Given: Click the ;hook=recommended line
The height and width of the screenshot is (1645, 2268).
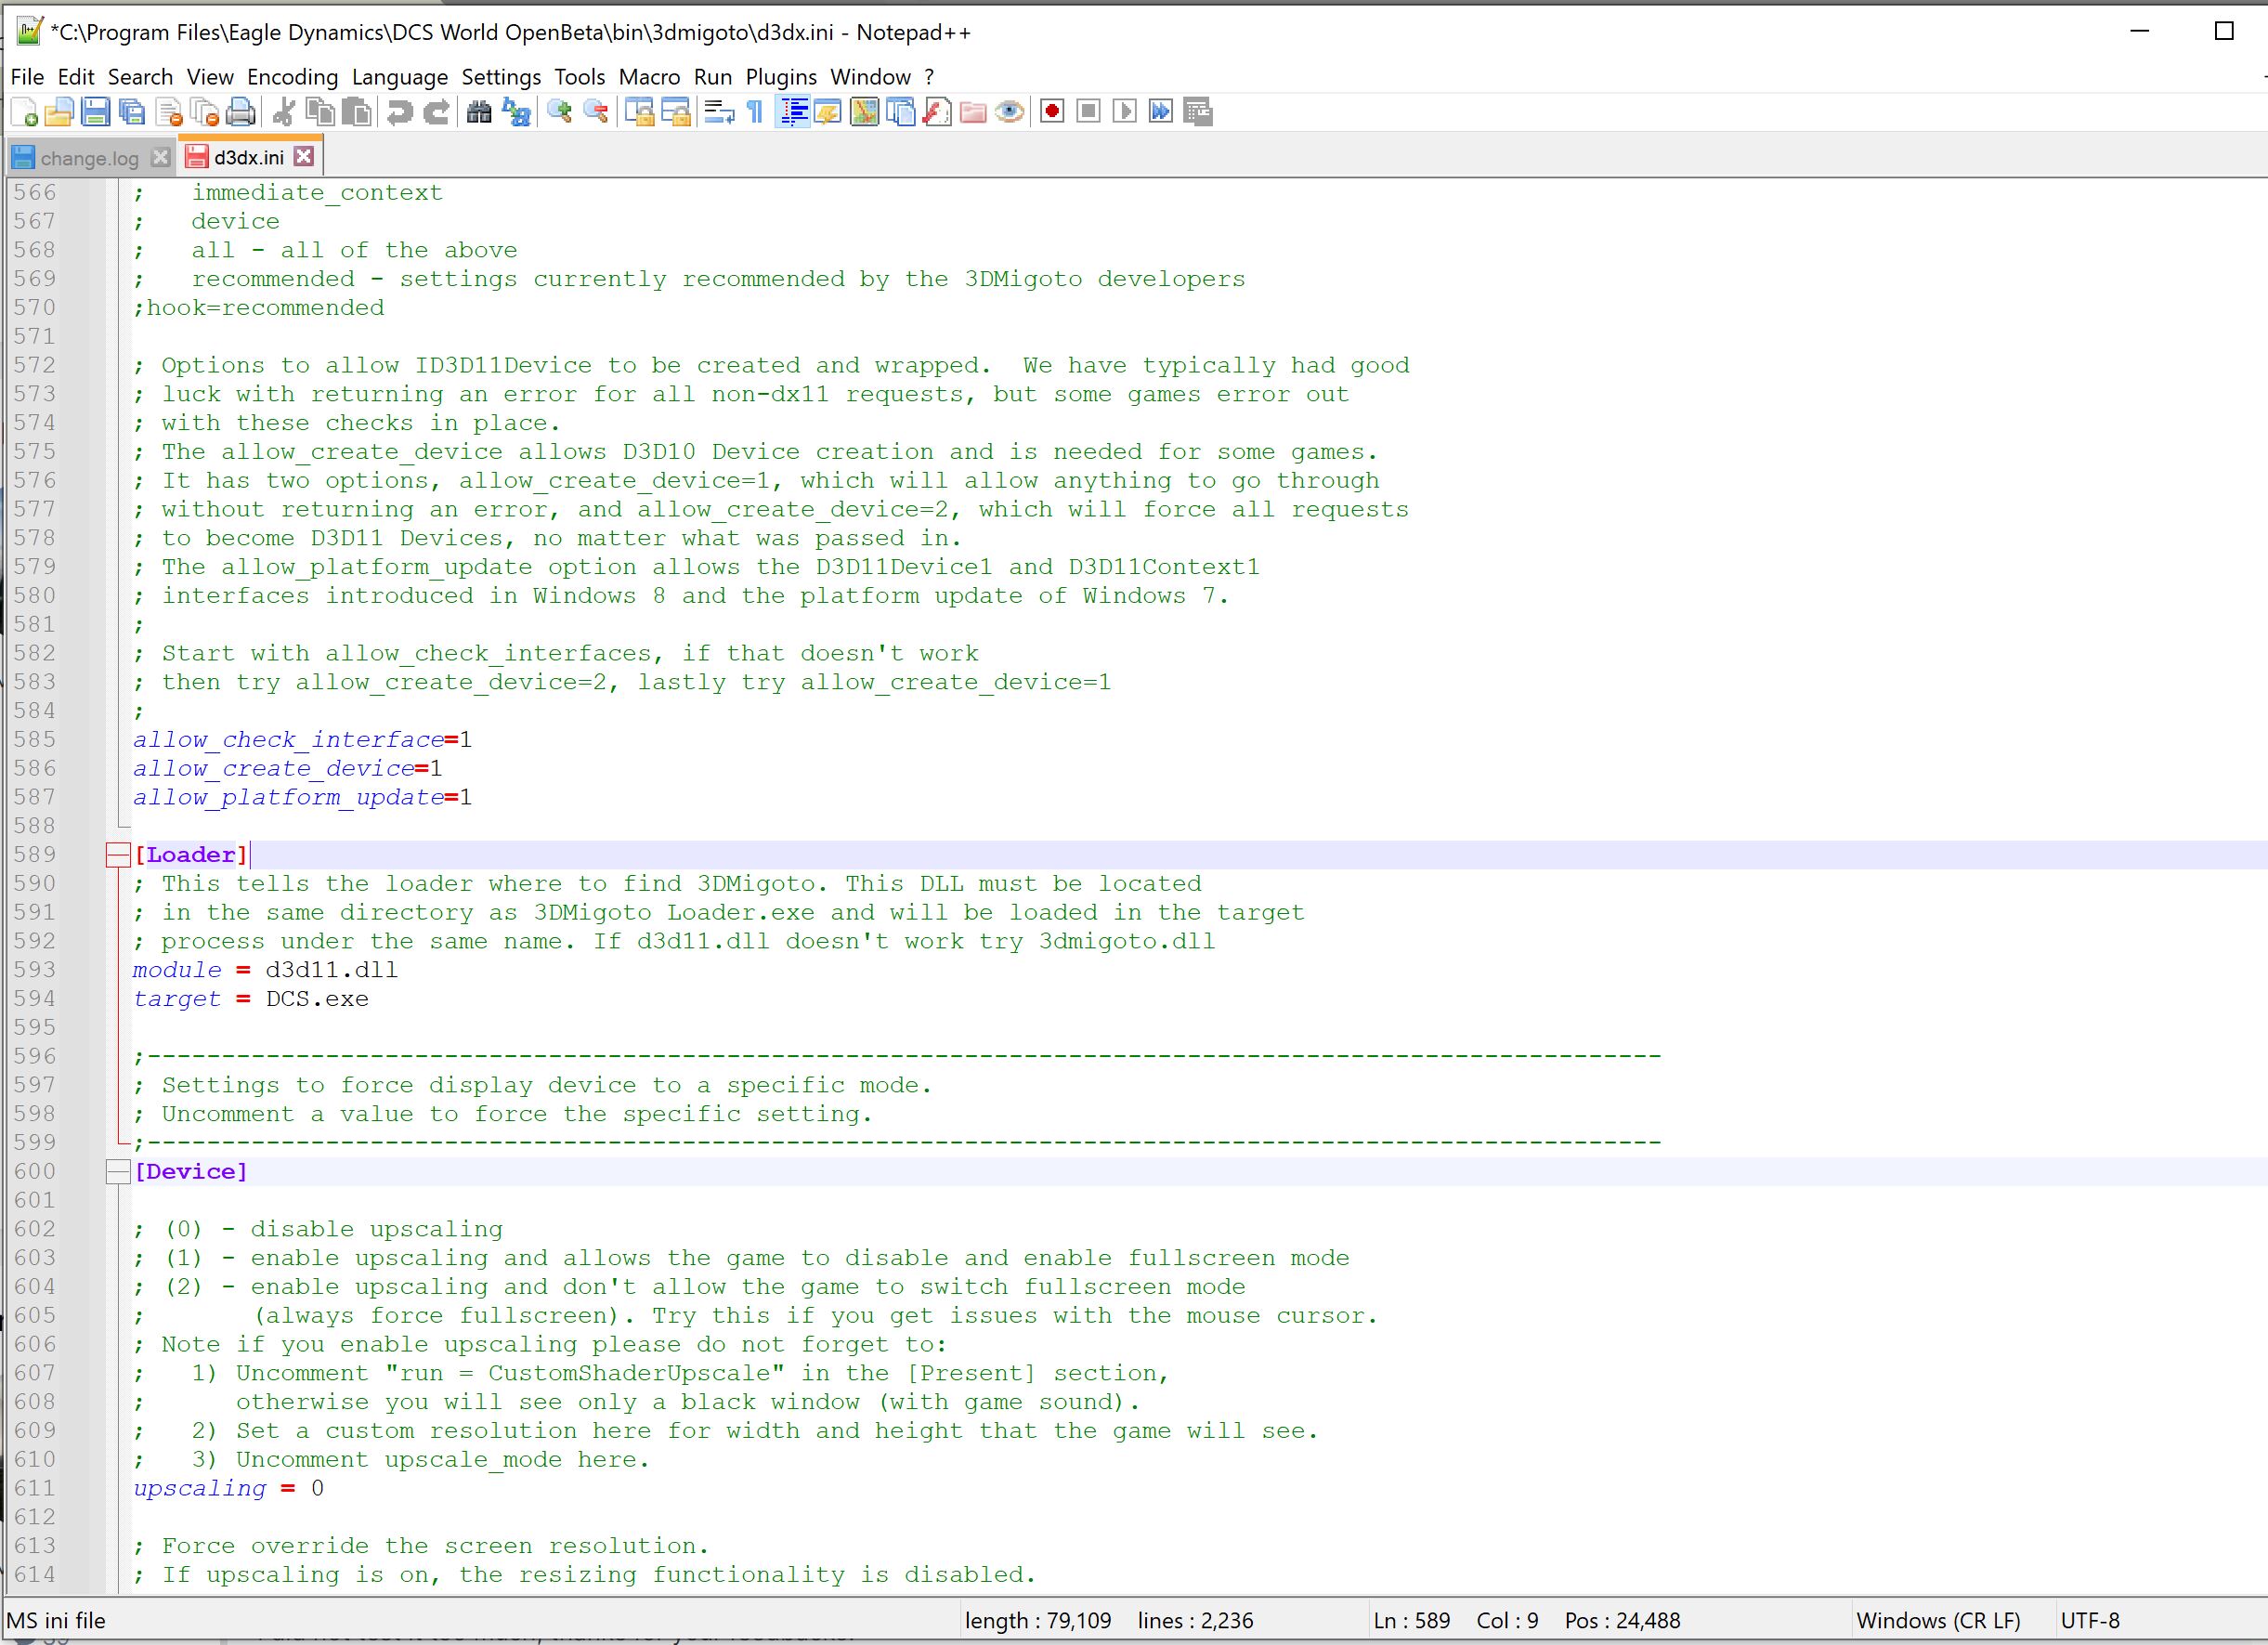Looking at the screenshot, I should 258,308.
